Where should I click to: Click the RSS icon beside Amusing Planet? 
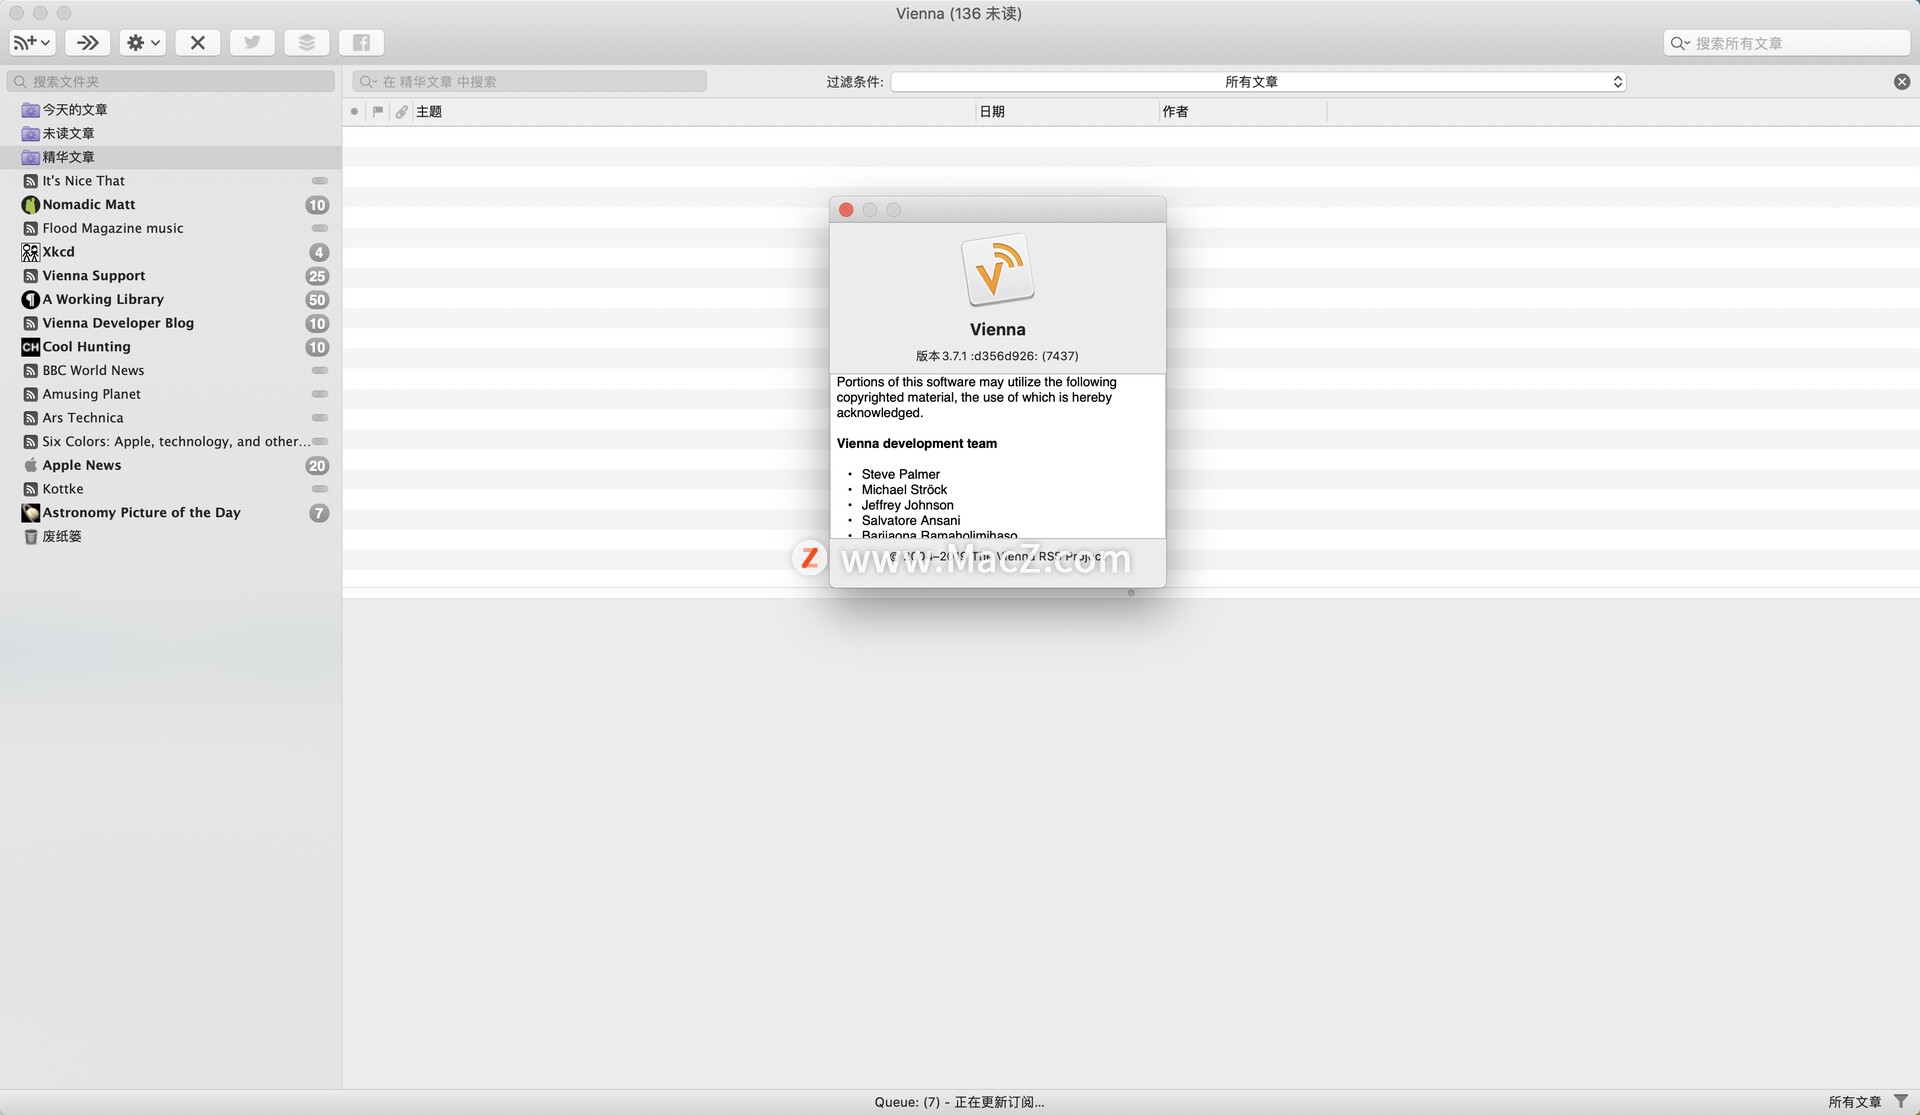31,394
